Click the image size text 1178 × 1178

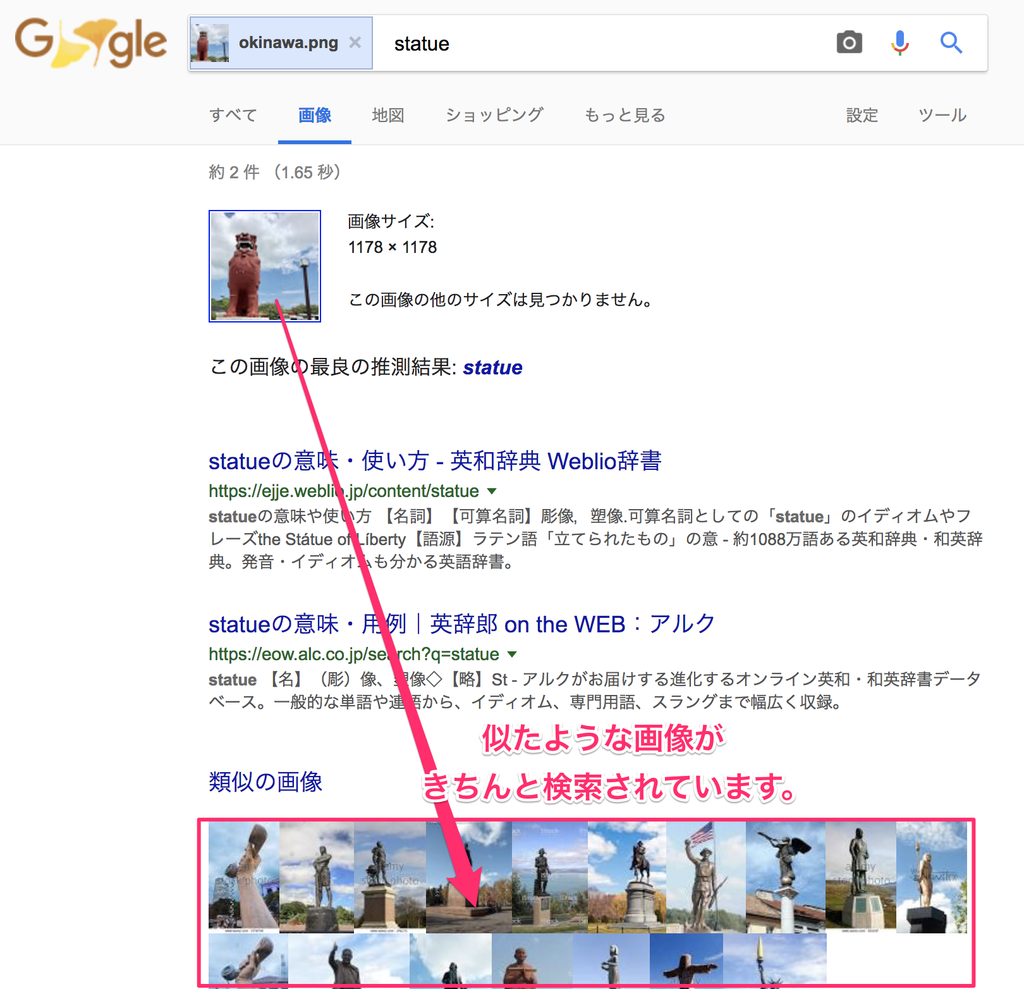[x=392, y=248]
